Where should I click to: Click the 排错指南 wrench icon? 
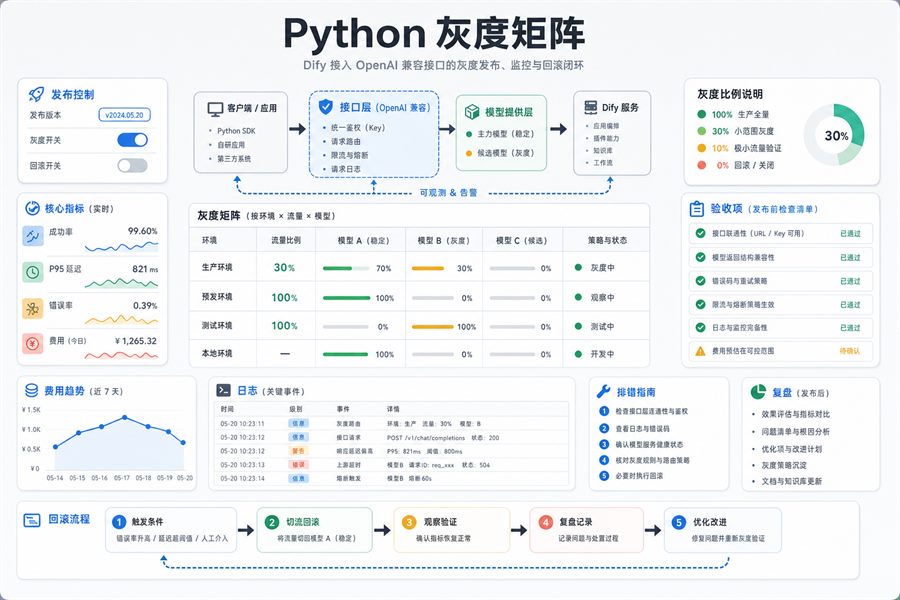click(x=603, y=392)
